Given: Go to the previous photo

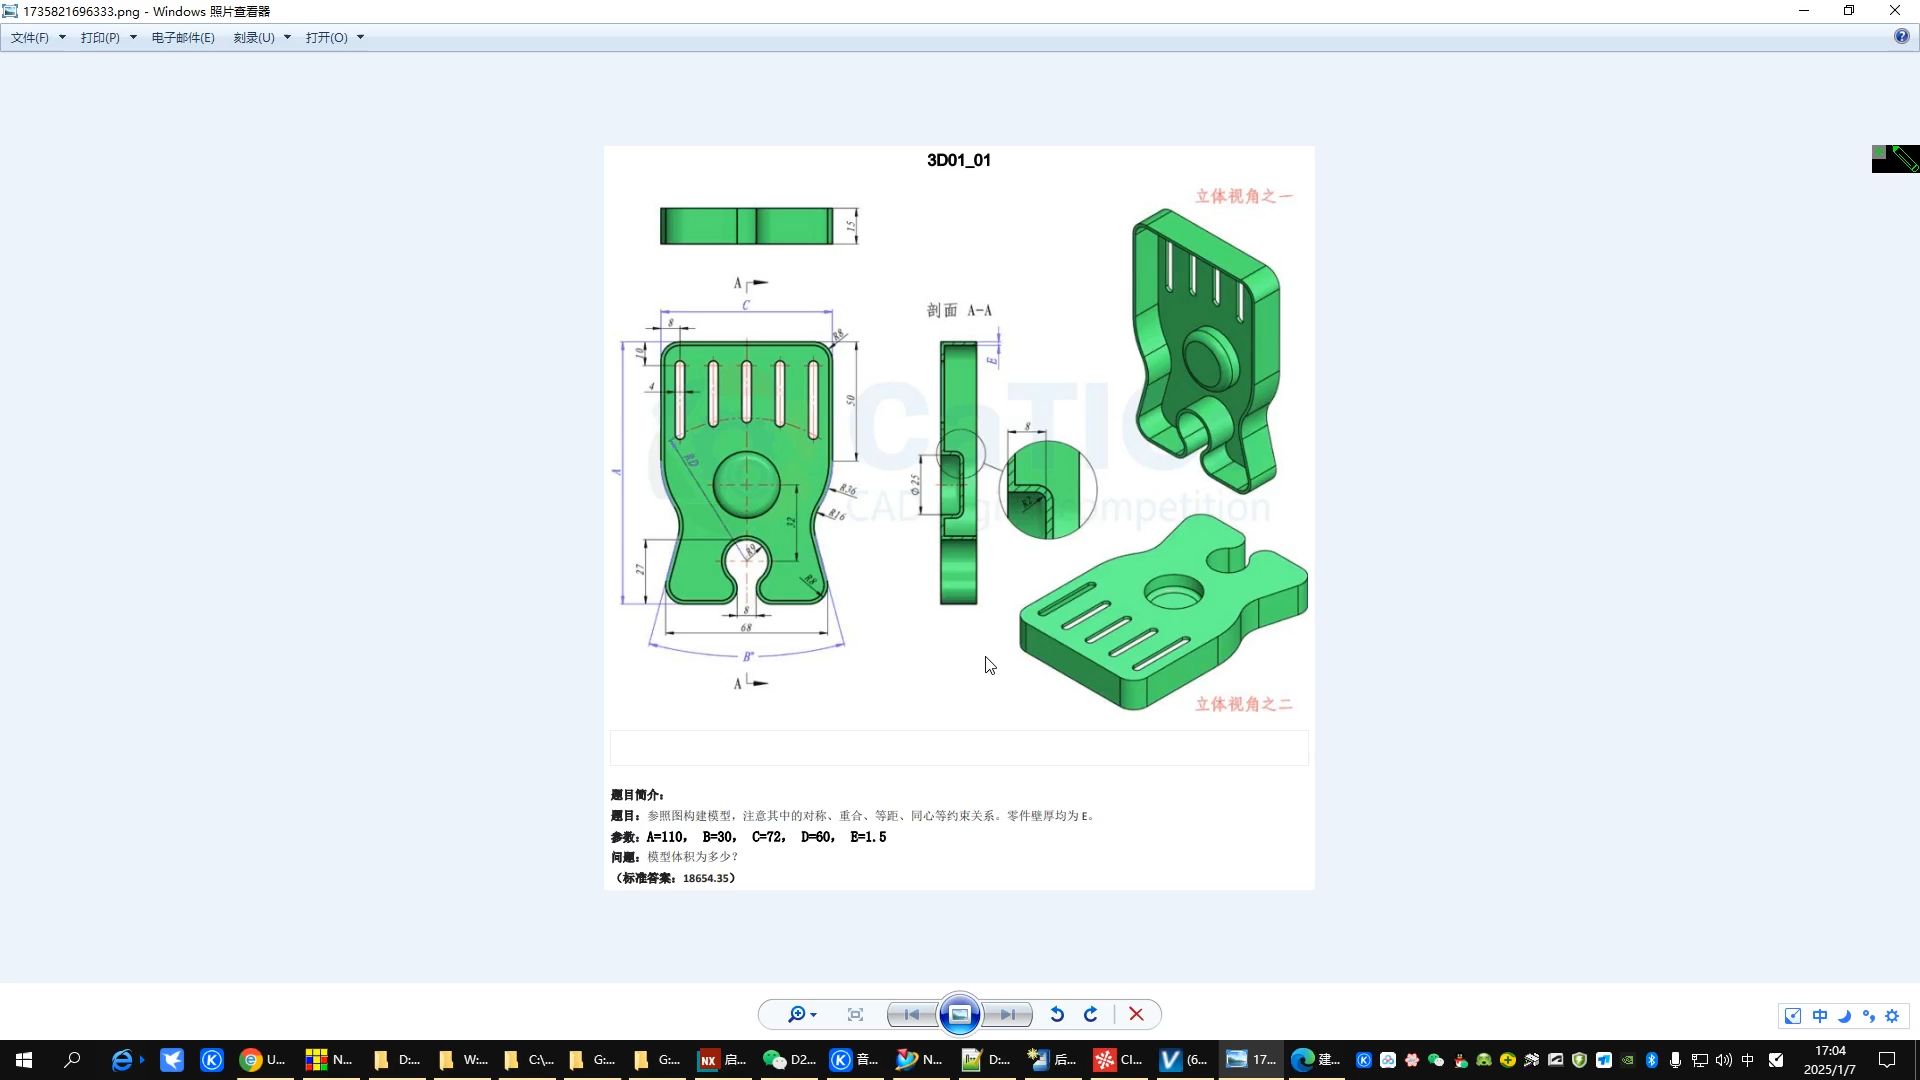Looking at the screenshot, I should tap(911, 1014).
